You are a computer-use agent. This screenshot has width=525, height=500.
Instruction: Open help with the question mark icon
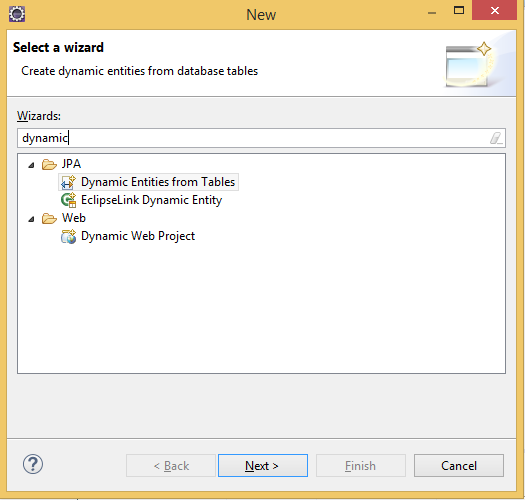click(x=33, y=464)
